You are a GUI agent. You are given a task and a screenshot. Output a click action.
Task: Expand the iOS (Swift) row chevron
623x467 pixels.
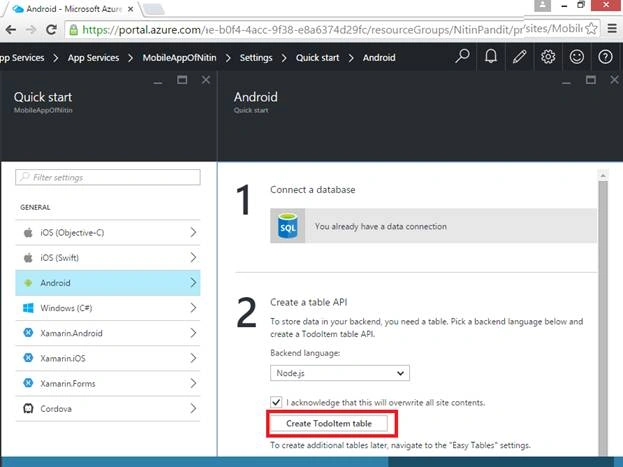pos(193,258)
